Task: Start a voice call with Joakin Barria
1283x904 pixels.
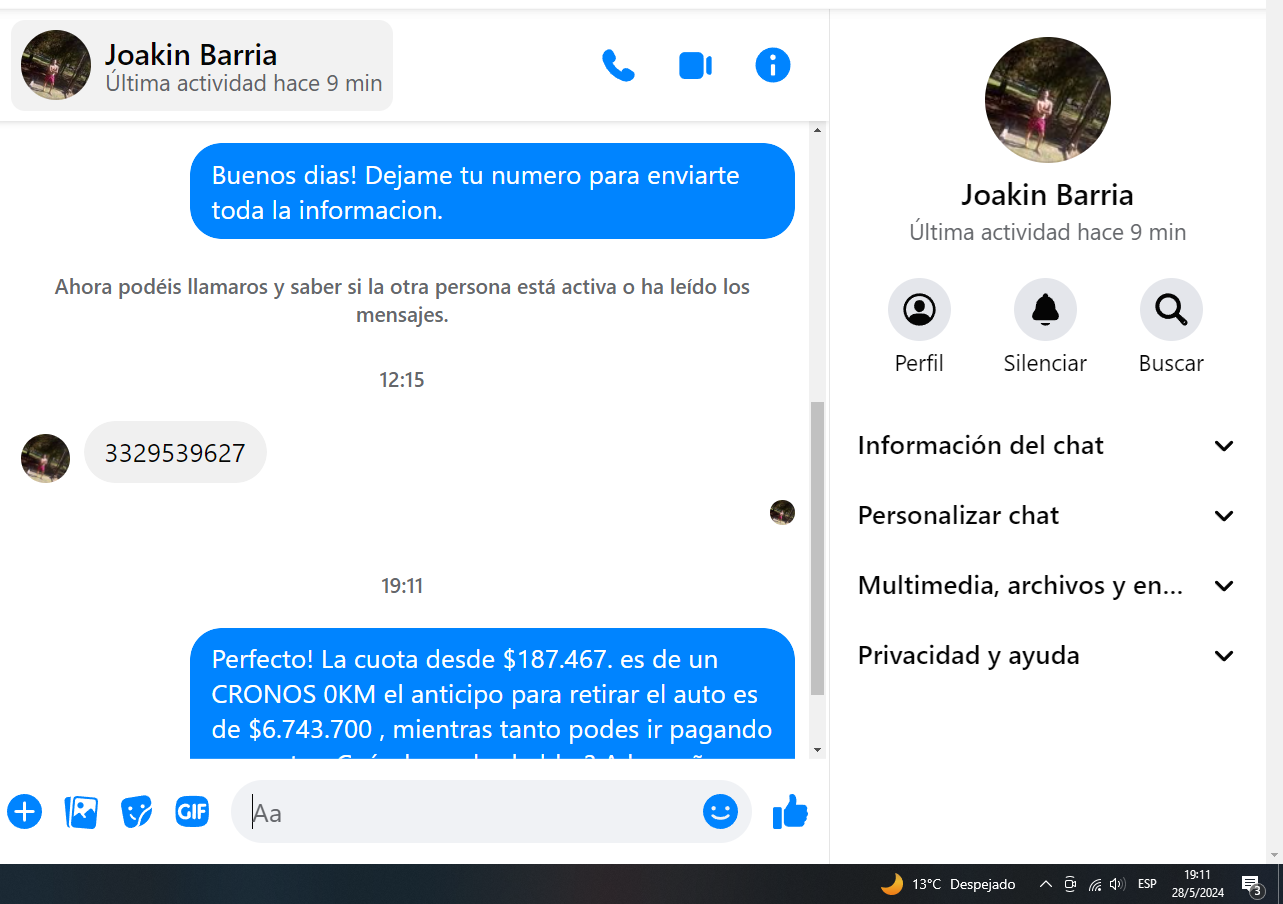Action: tap(618, 66)
